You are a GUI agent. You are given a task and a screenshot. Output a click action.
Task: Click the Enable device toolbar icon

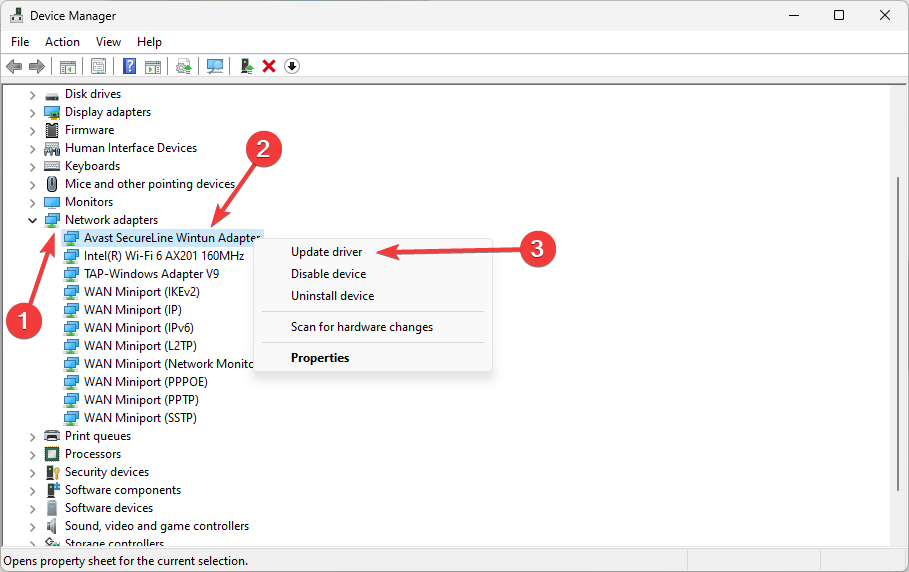247,66
